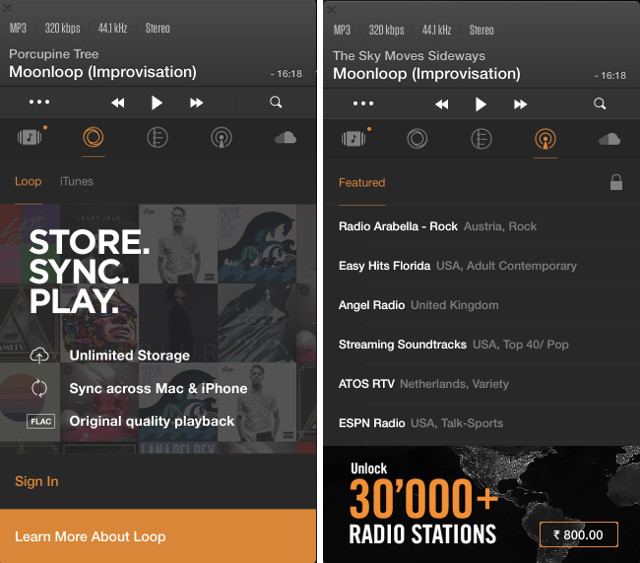Click Learn More About Loop button
Screen dimensions: 640x563
pos(158,536)
